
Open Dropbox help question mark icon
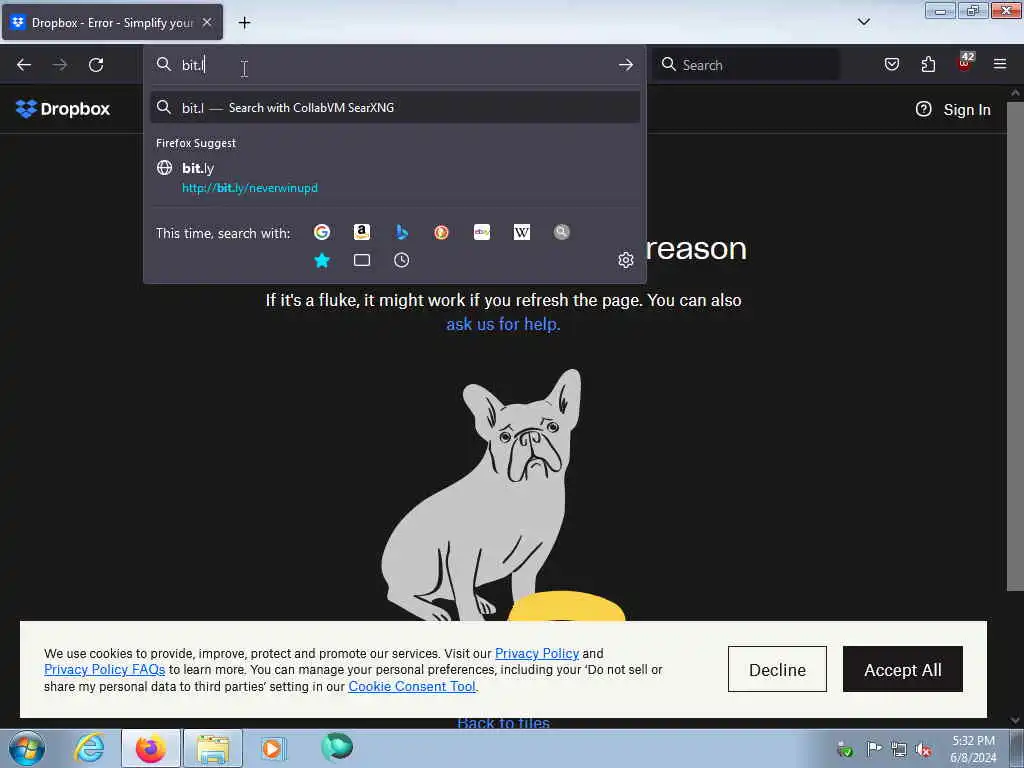tap(923, 109)
